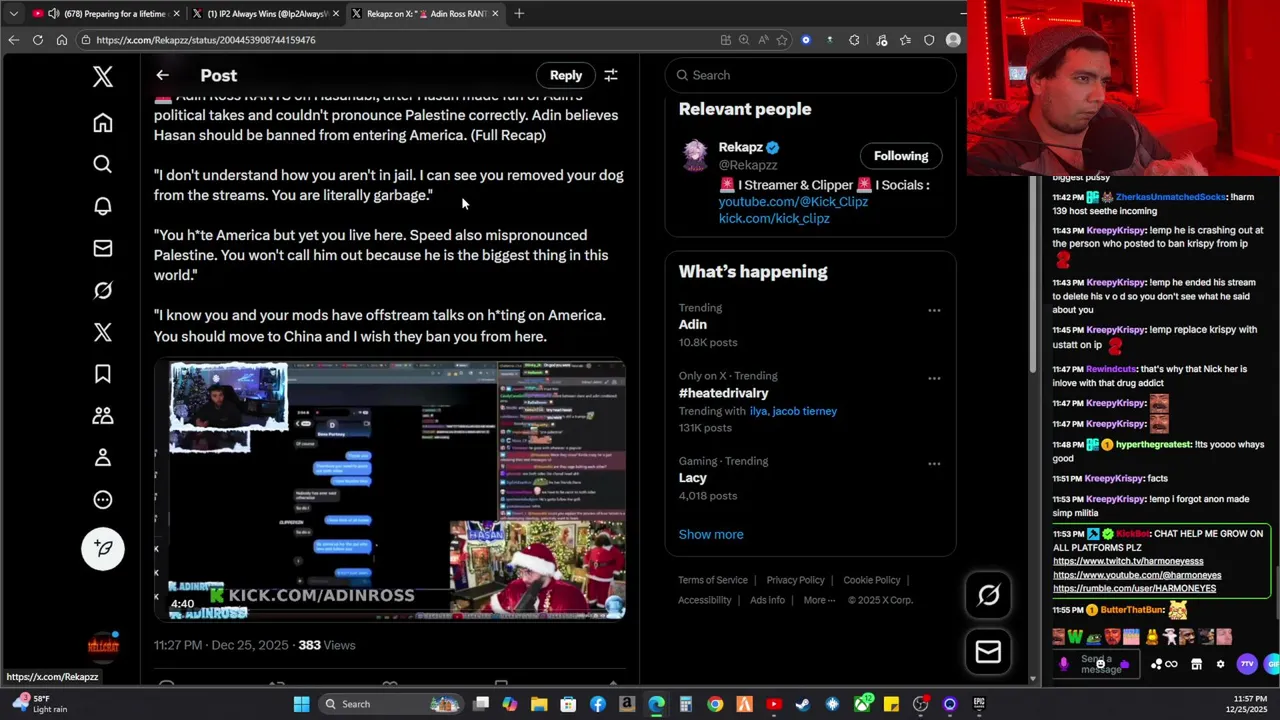This screenshot has height=720, width=1280.
Task: Expand More dropdown in footer
Action: 820,600
